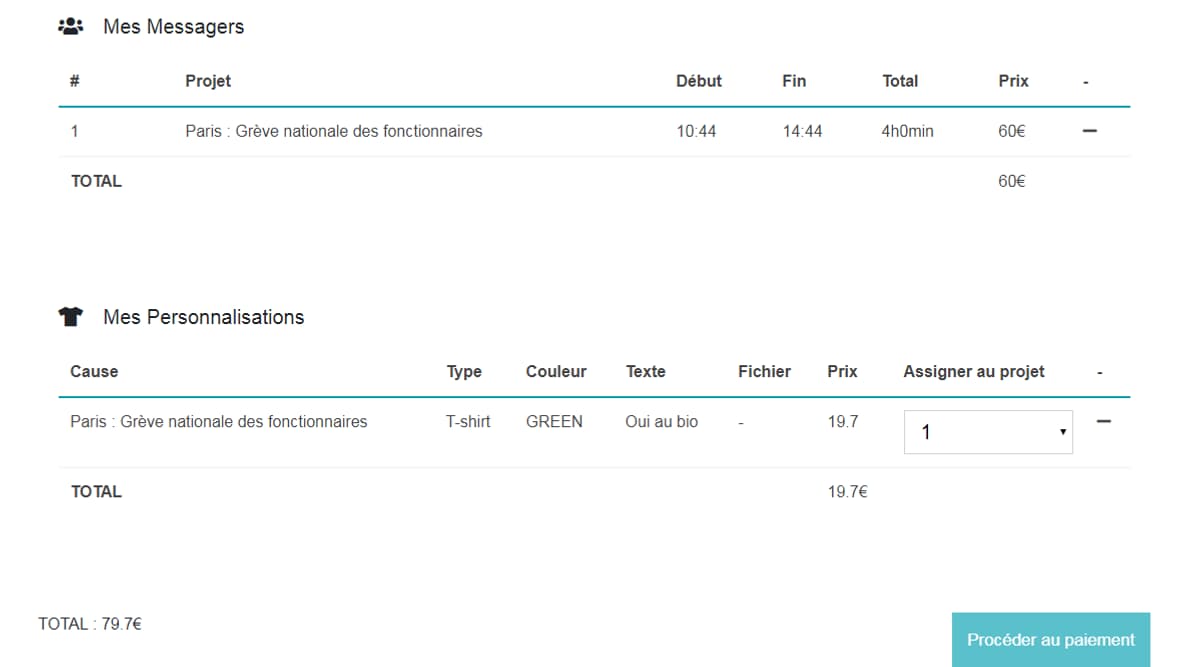Remove messager row 1 with minus icon
This screenshot has height=667, width=1186.
tap(1089, 131)
